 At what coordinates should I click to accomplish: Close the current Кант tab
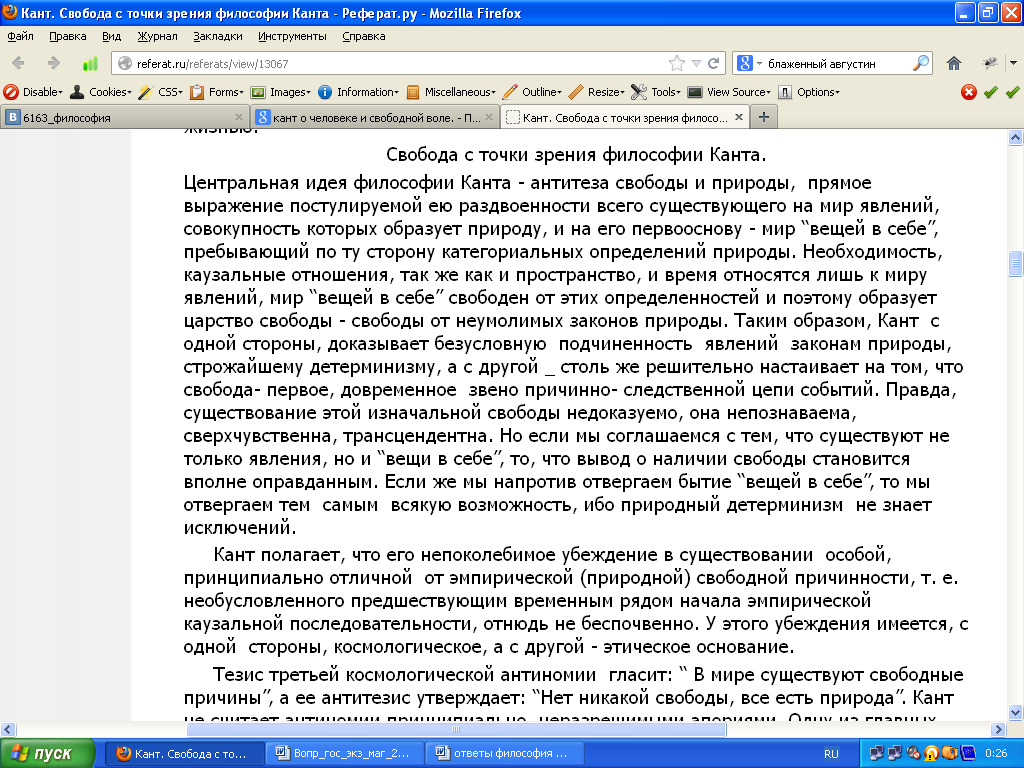tap(739, 117)
